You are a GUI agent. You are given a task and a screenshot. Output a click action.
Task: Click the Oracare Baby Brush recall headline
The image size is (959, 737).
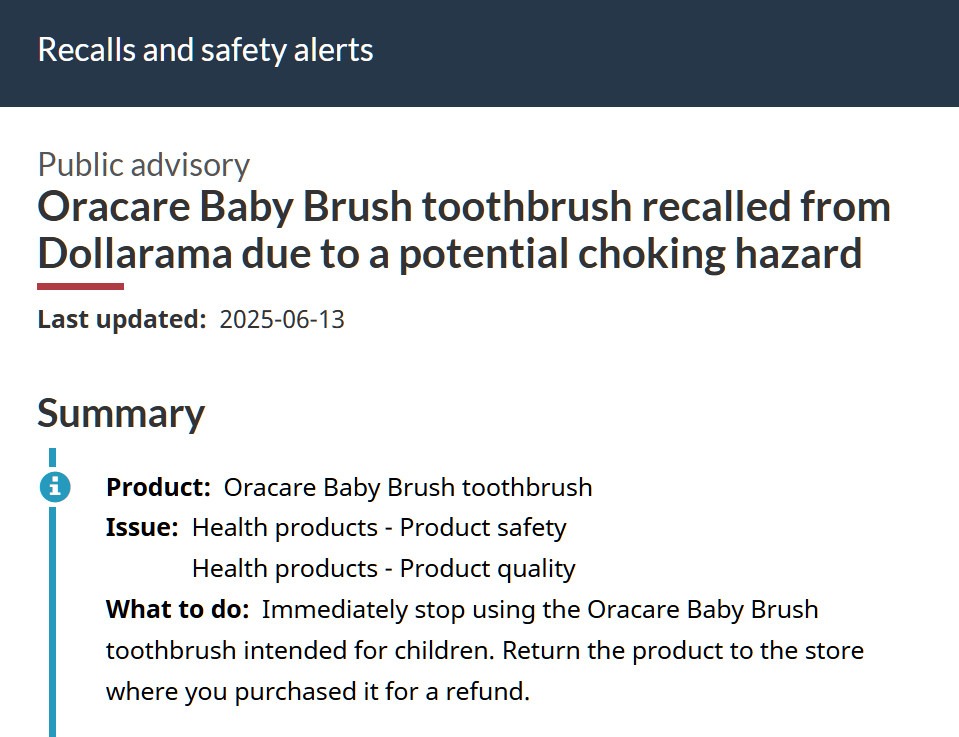(x=464, y=229)
